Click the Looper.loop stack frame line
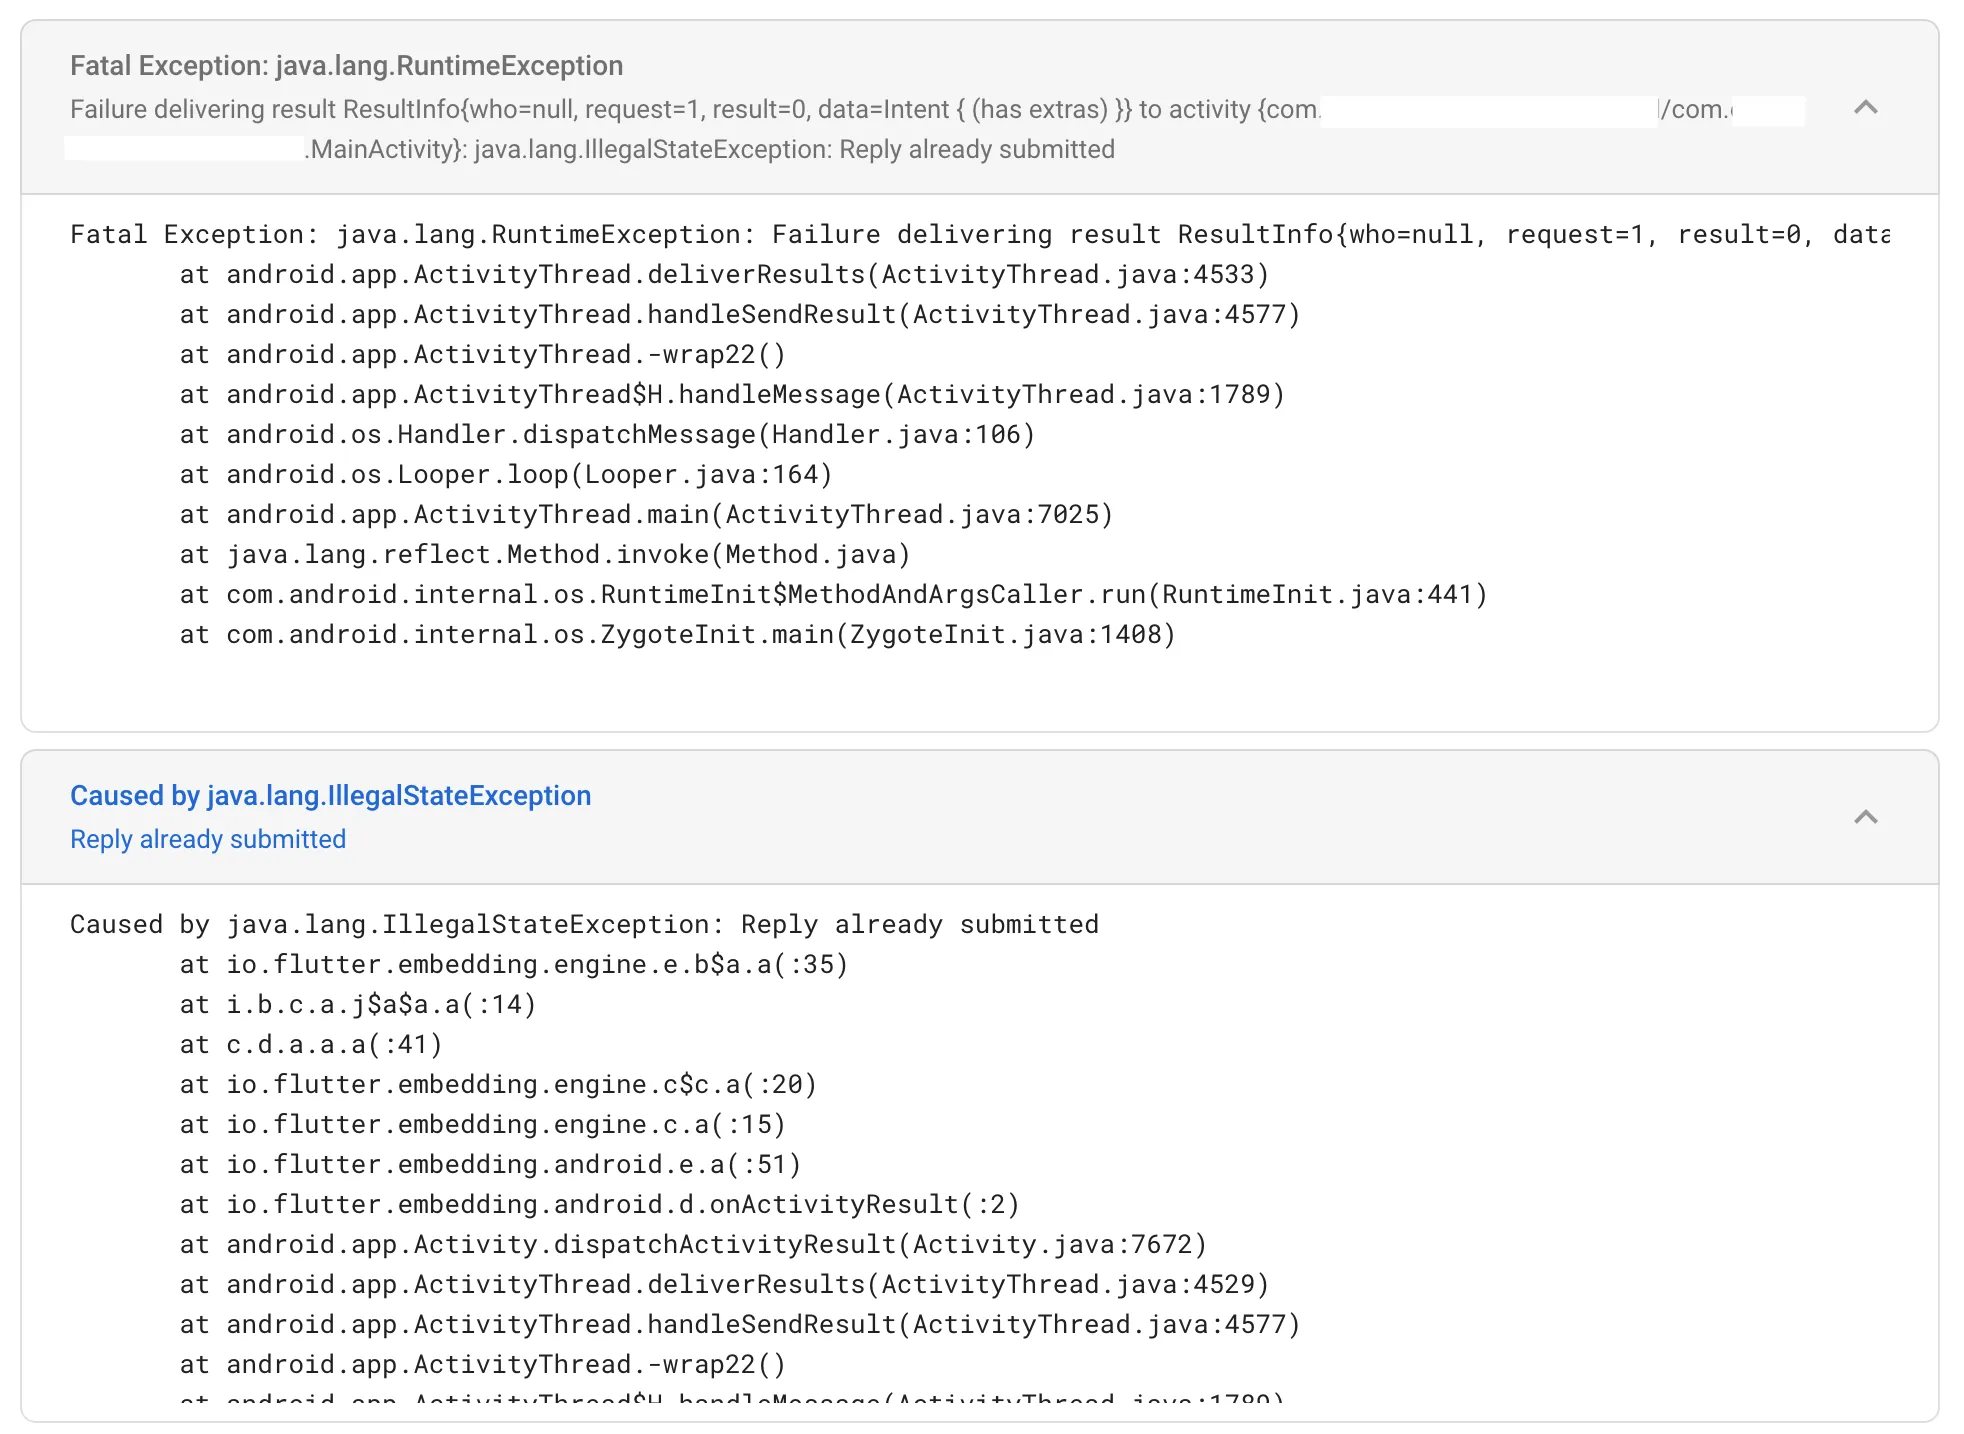Viewport: 1964px width, 1434px height. pyautogui.click(x=506, y=475)
